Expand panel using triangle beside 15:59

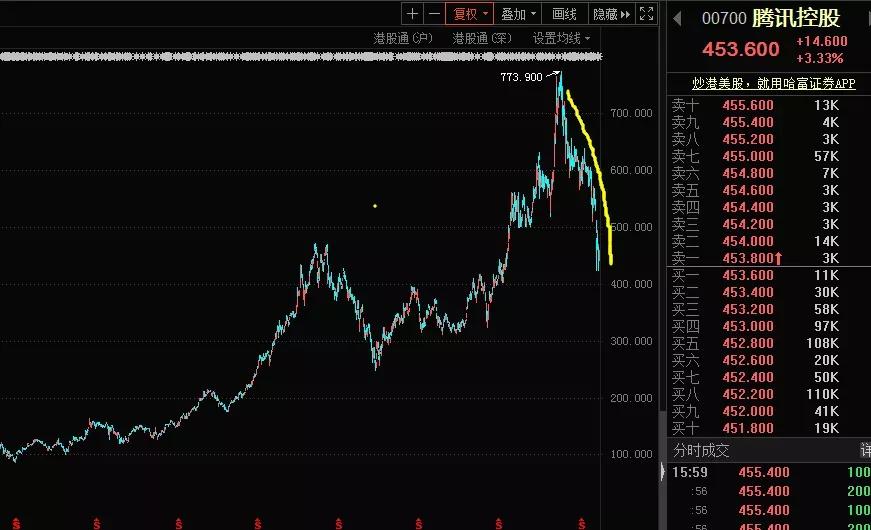point(662,472)
